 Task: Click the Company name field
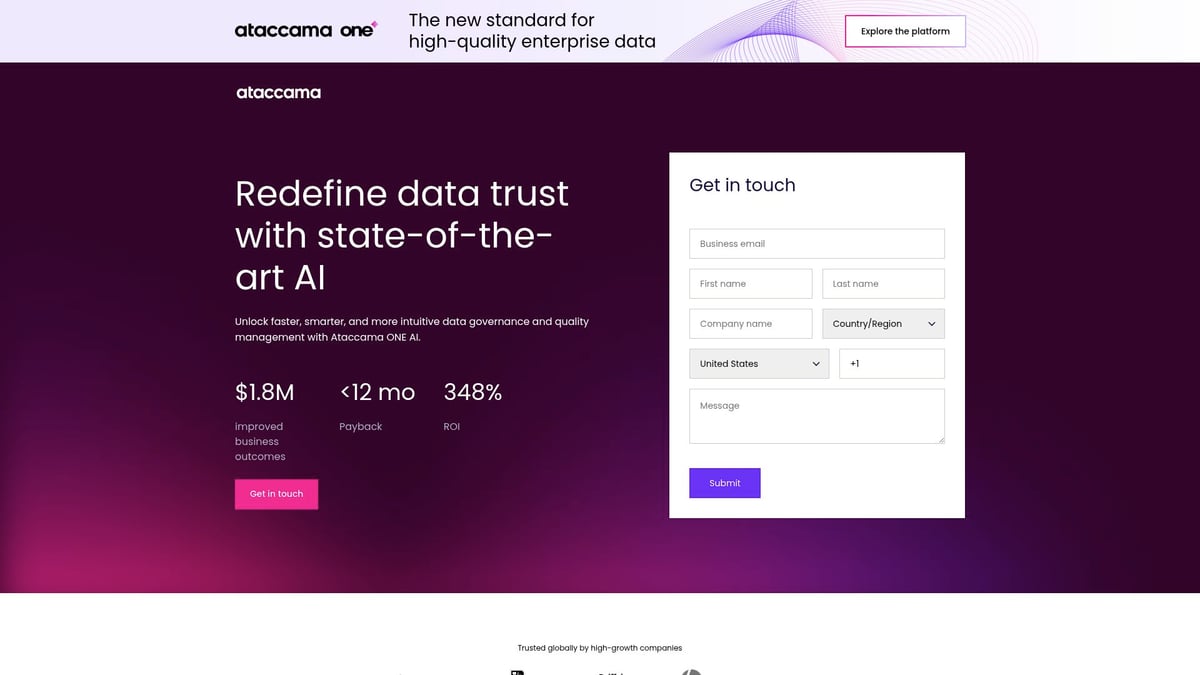coord(750,323)
